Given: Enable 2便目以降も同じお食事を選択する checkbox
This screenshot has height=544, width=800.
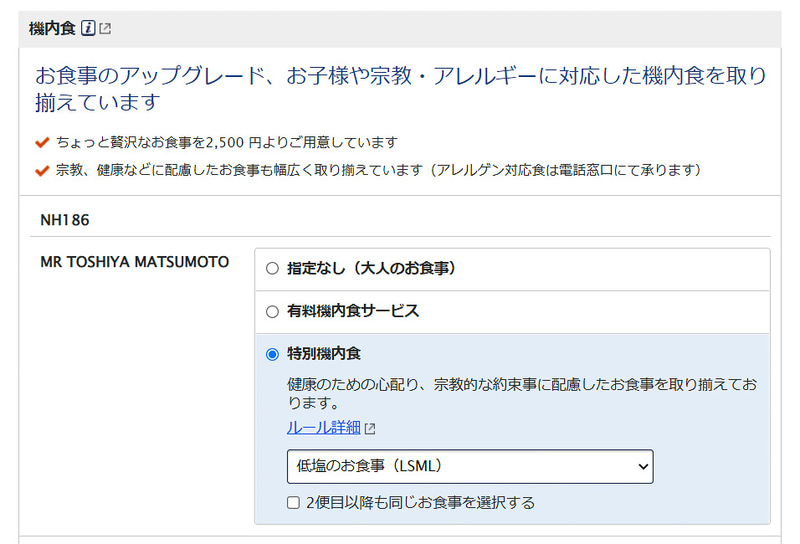Looking at the screenshot, I should [x=293, y=503].
